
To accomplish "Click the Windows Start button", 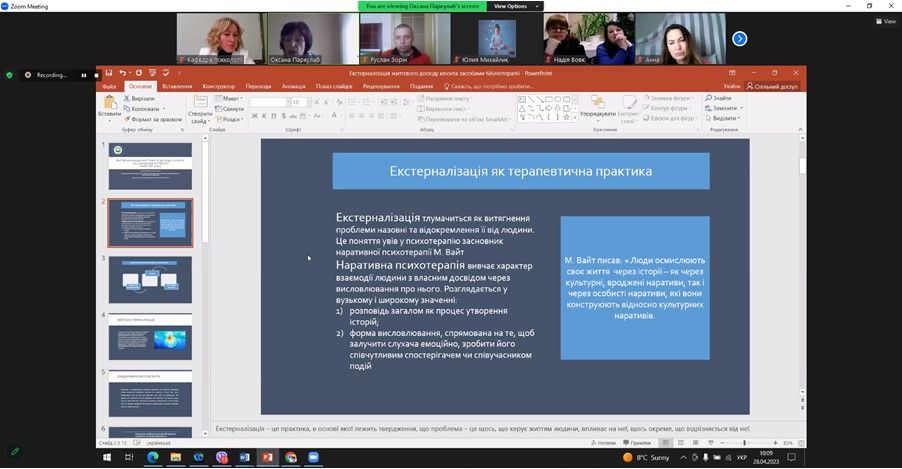I will point(109,458).
